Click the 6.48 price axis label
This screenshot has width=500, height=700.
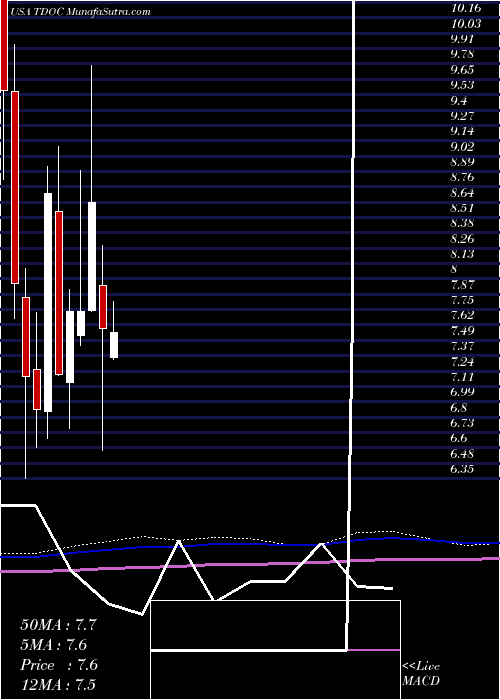point(462,454)
